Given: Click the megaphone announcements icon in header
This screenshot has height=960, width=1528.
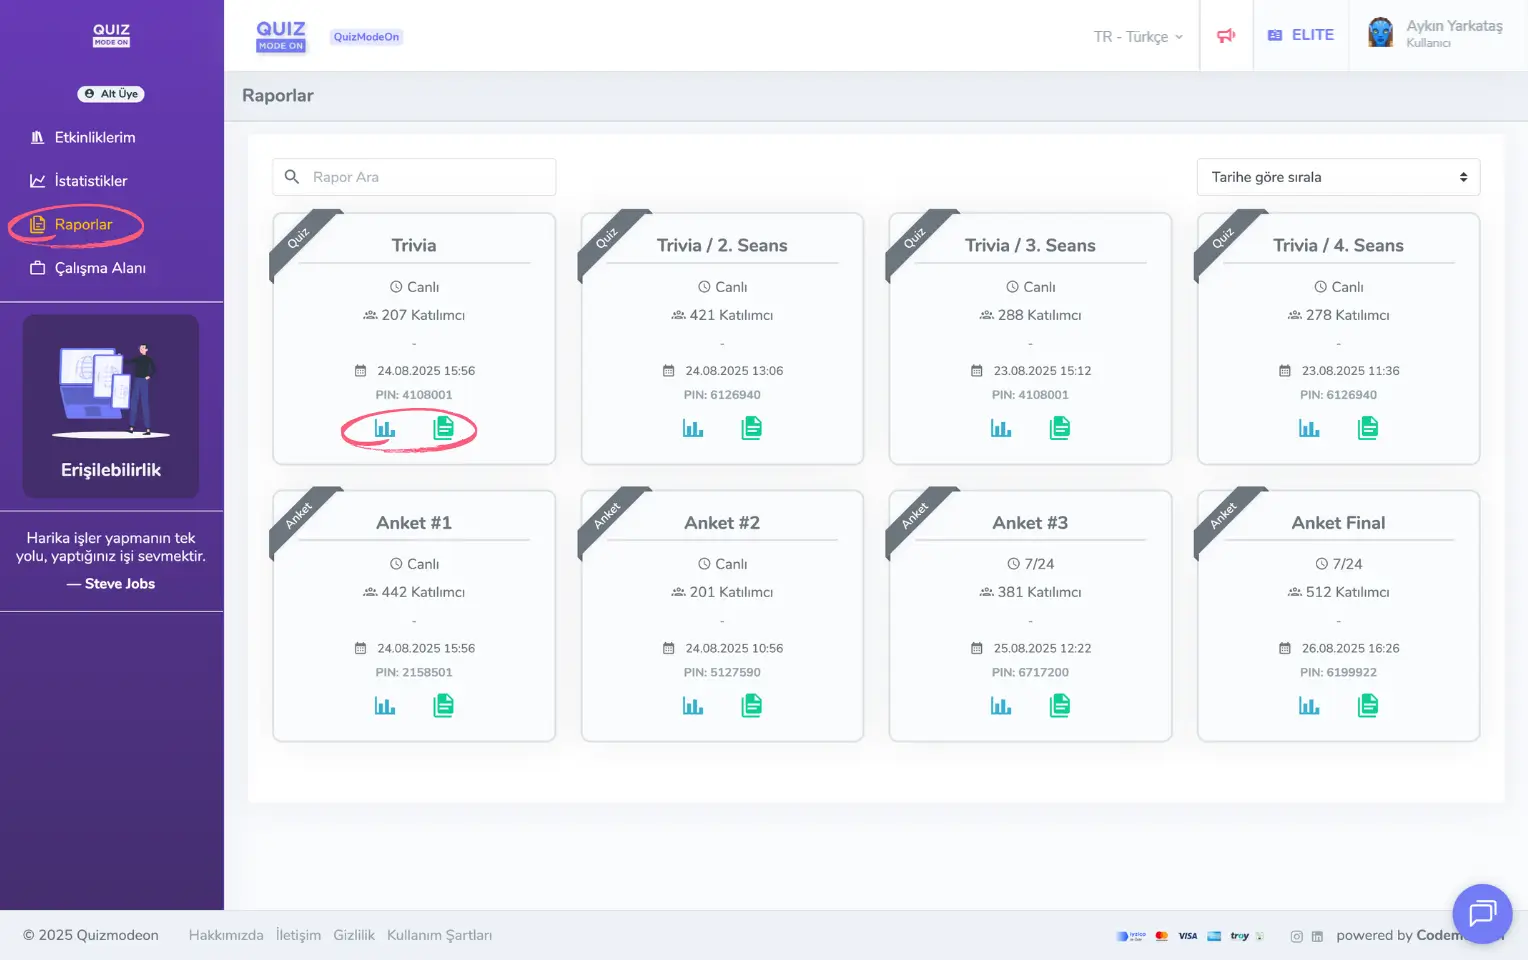Looking at the screenshot, I should tap(1226, 36).
